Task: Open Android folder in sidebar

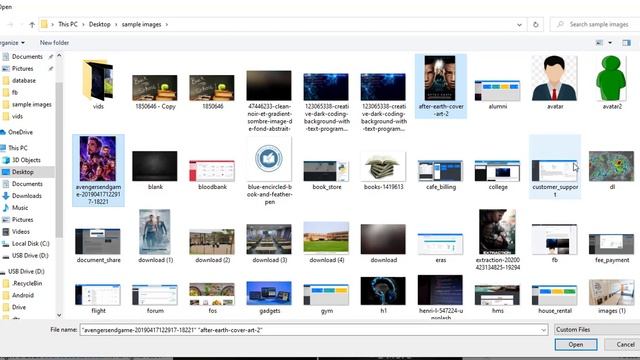Action: pyautogui.click(x=23, y=295)
